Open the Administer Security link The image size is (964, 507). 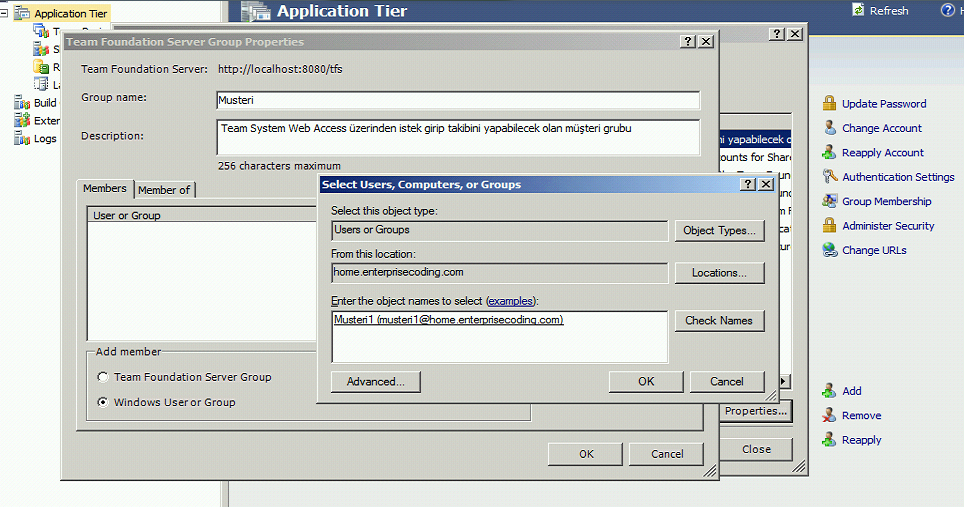click(888, 226)
